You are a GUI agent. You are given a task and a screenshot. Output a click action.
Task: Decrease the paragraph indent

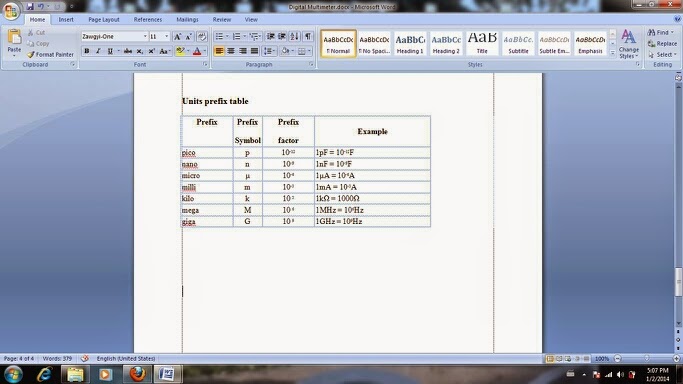tap(270, 37)
